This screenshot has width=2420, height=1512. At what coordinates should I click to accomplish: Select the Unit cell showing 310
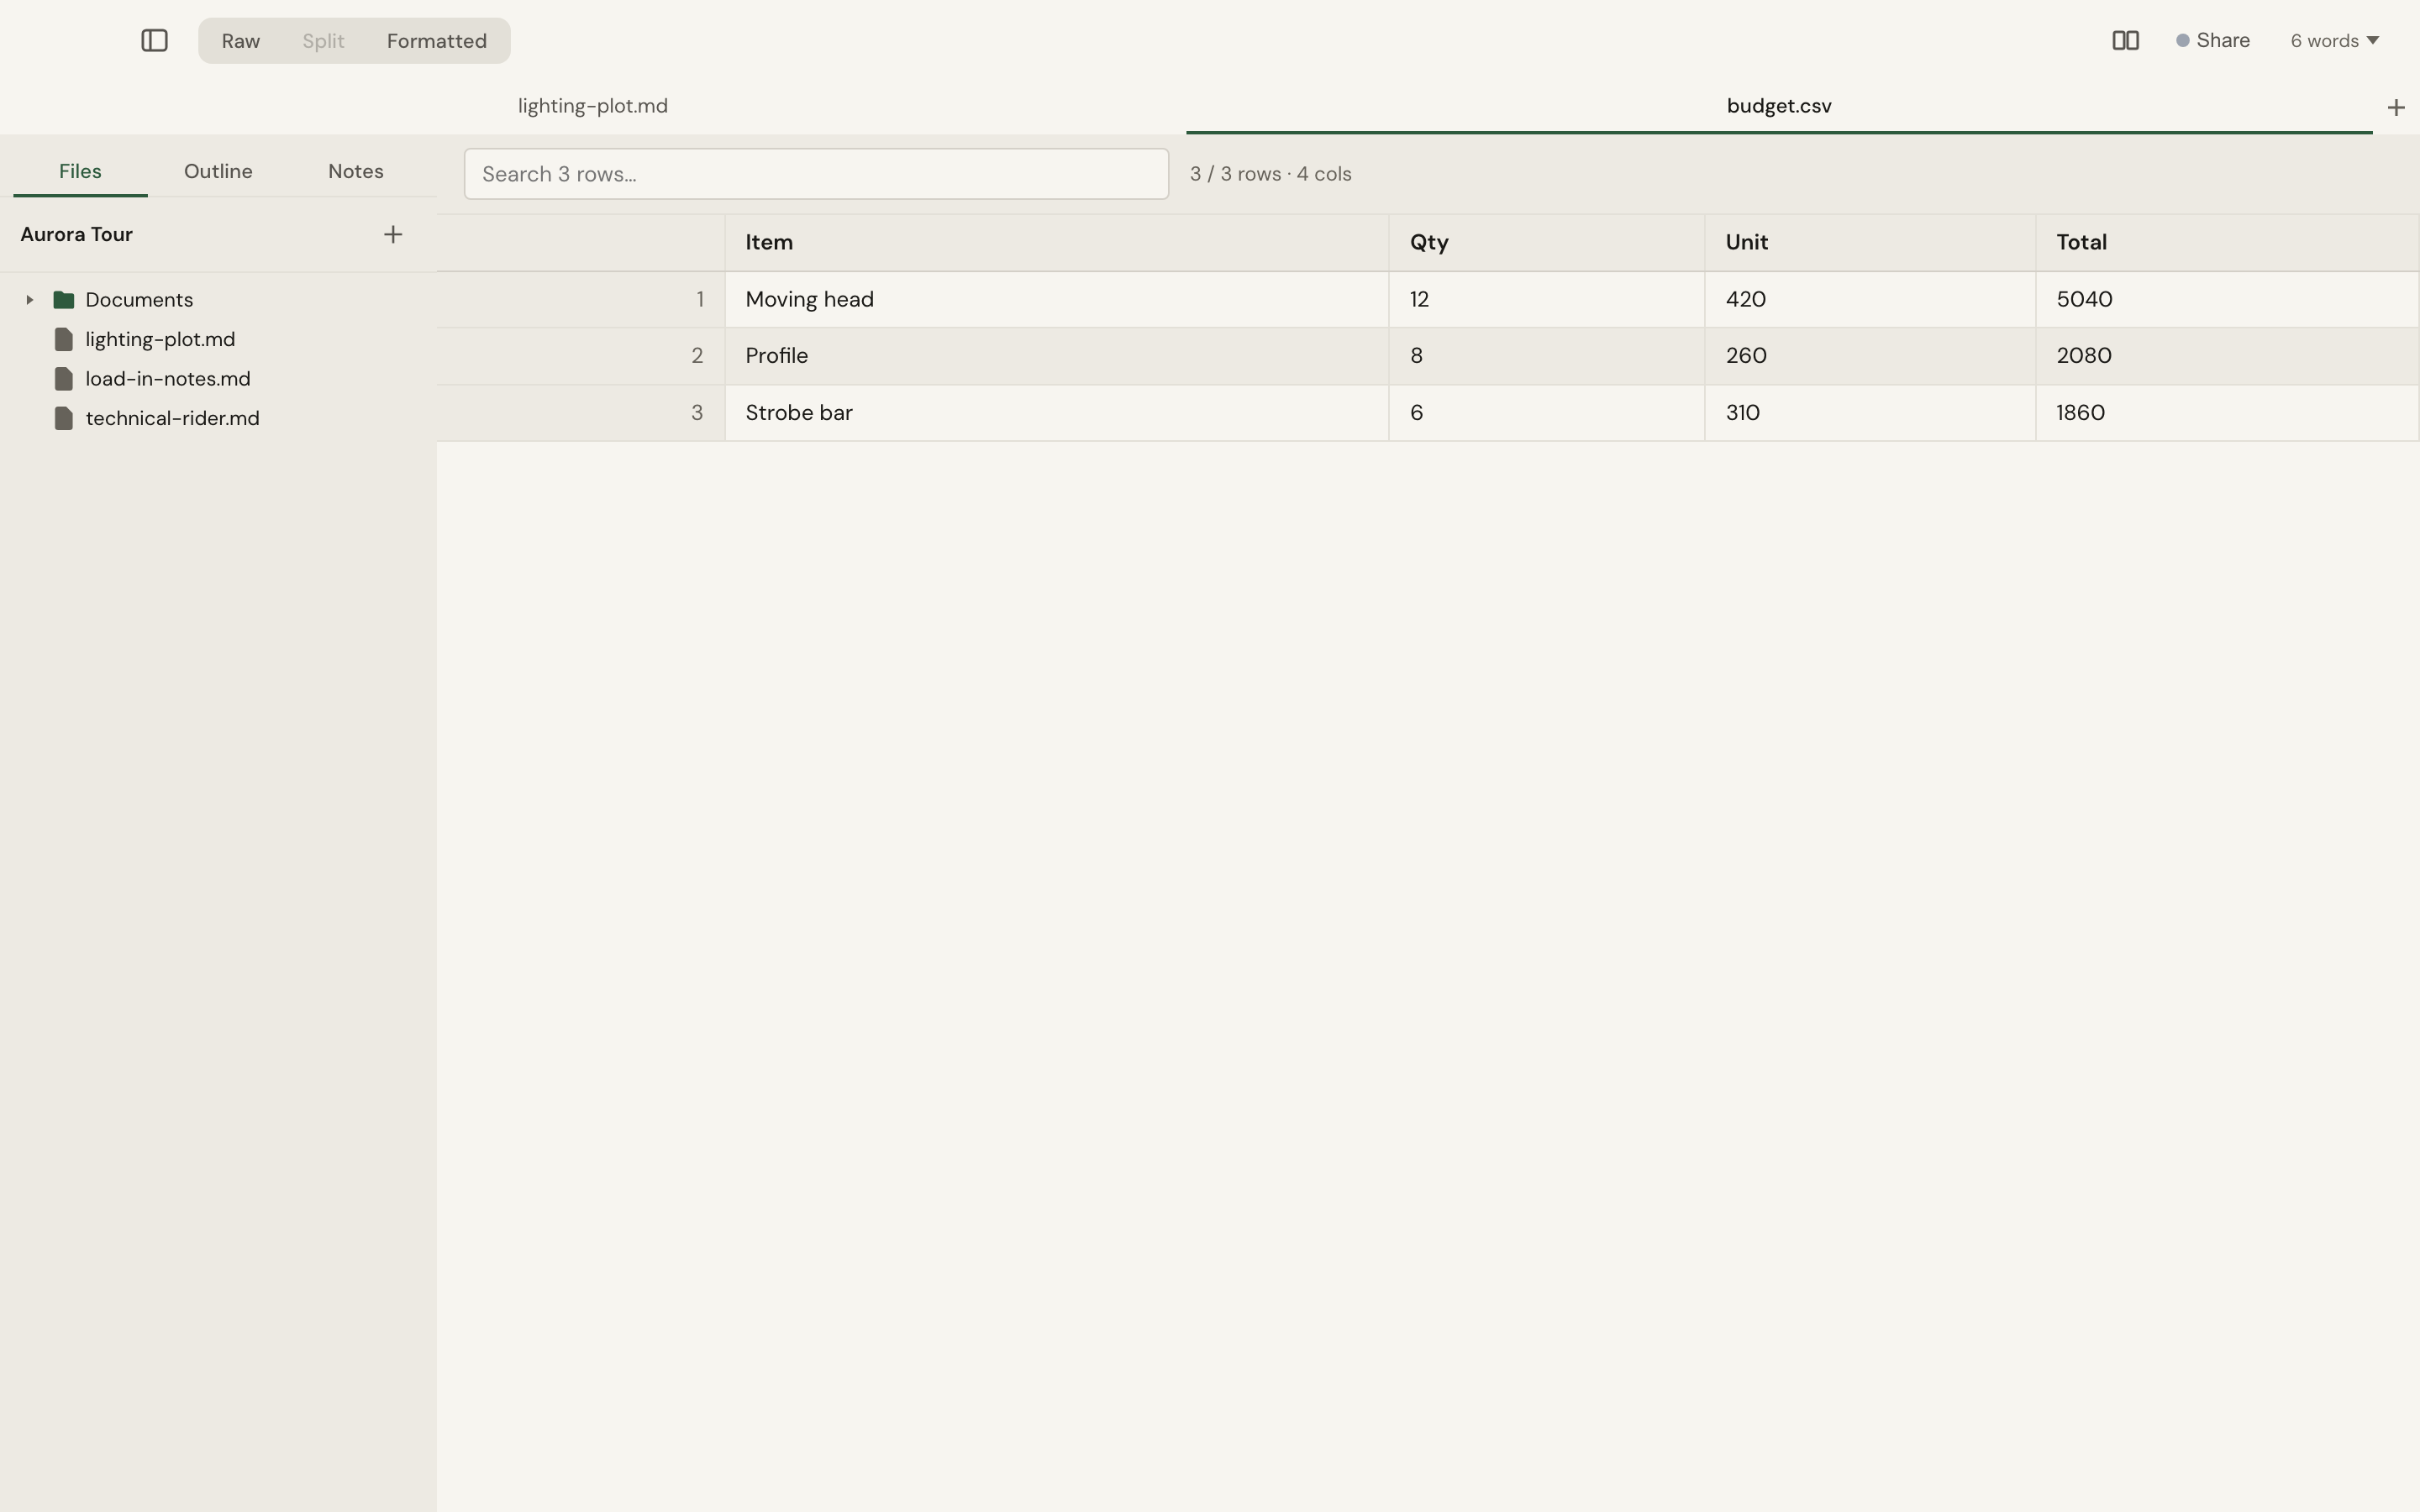[1870, 413]
